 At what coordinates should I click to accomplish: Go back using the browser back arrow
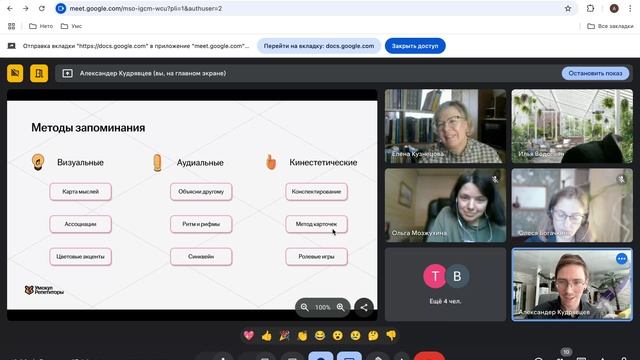coord(10,8)
